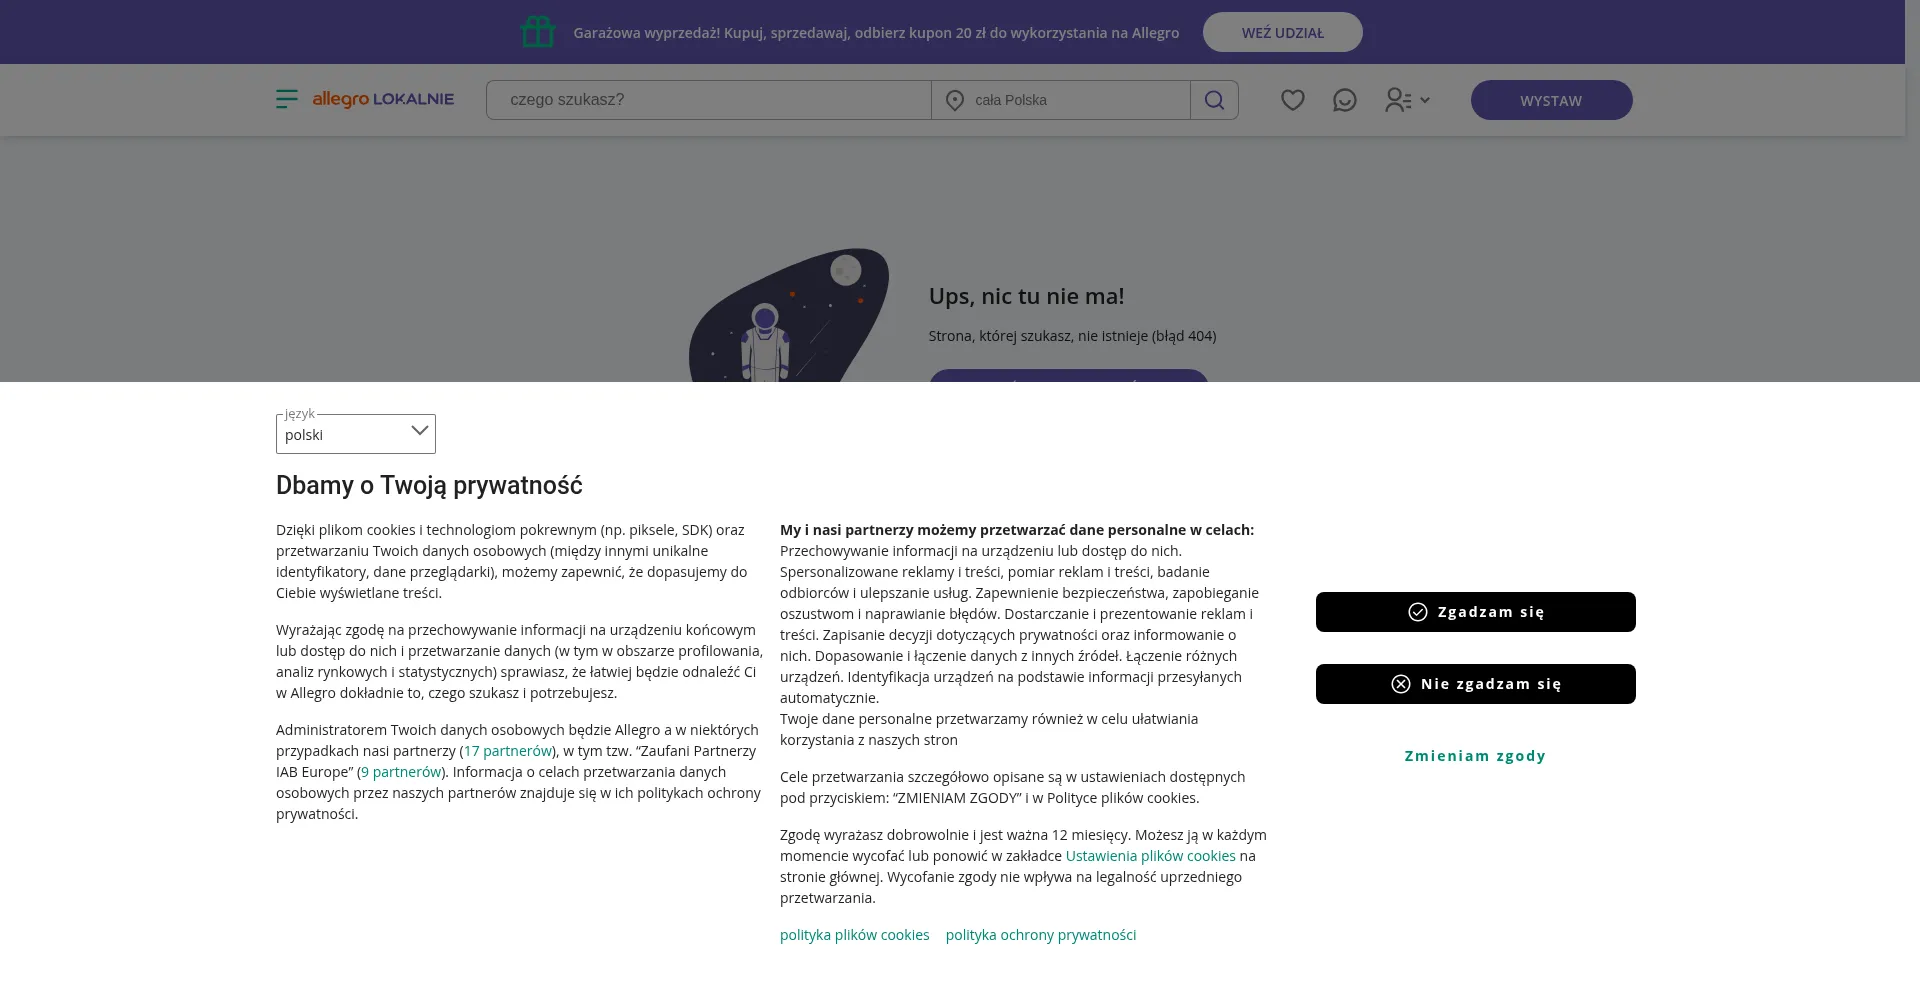
Task: Open the user account menu icon
Action: pos(1398,100)
